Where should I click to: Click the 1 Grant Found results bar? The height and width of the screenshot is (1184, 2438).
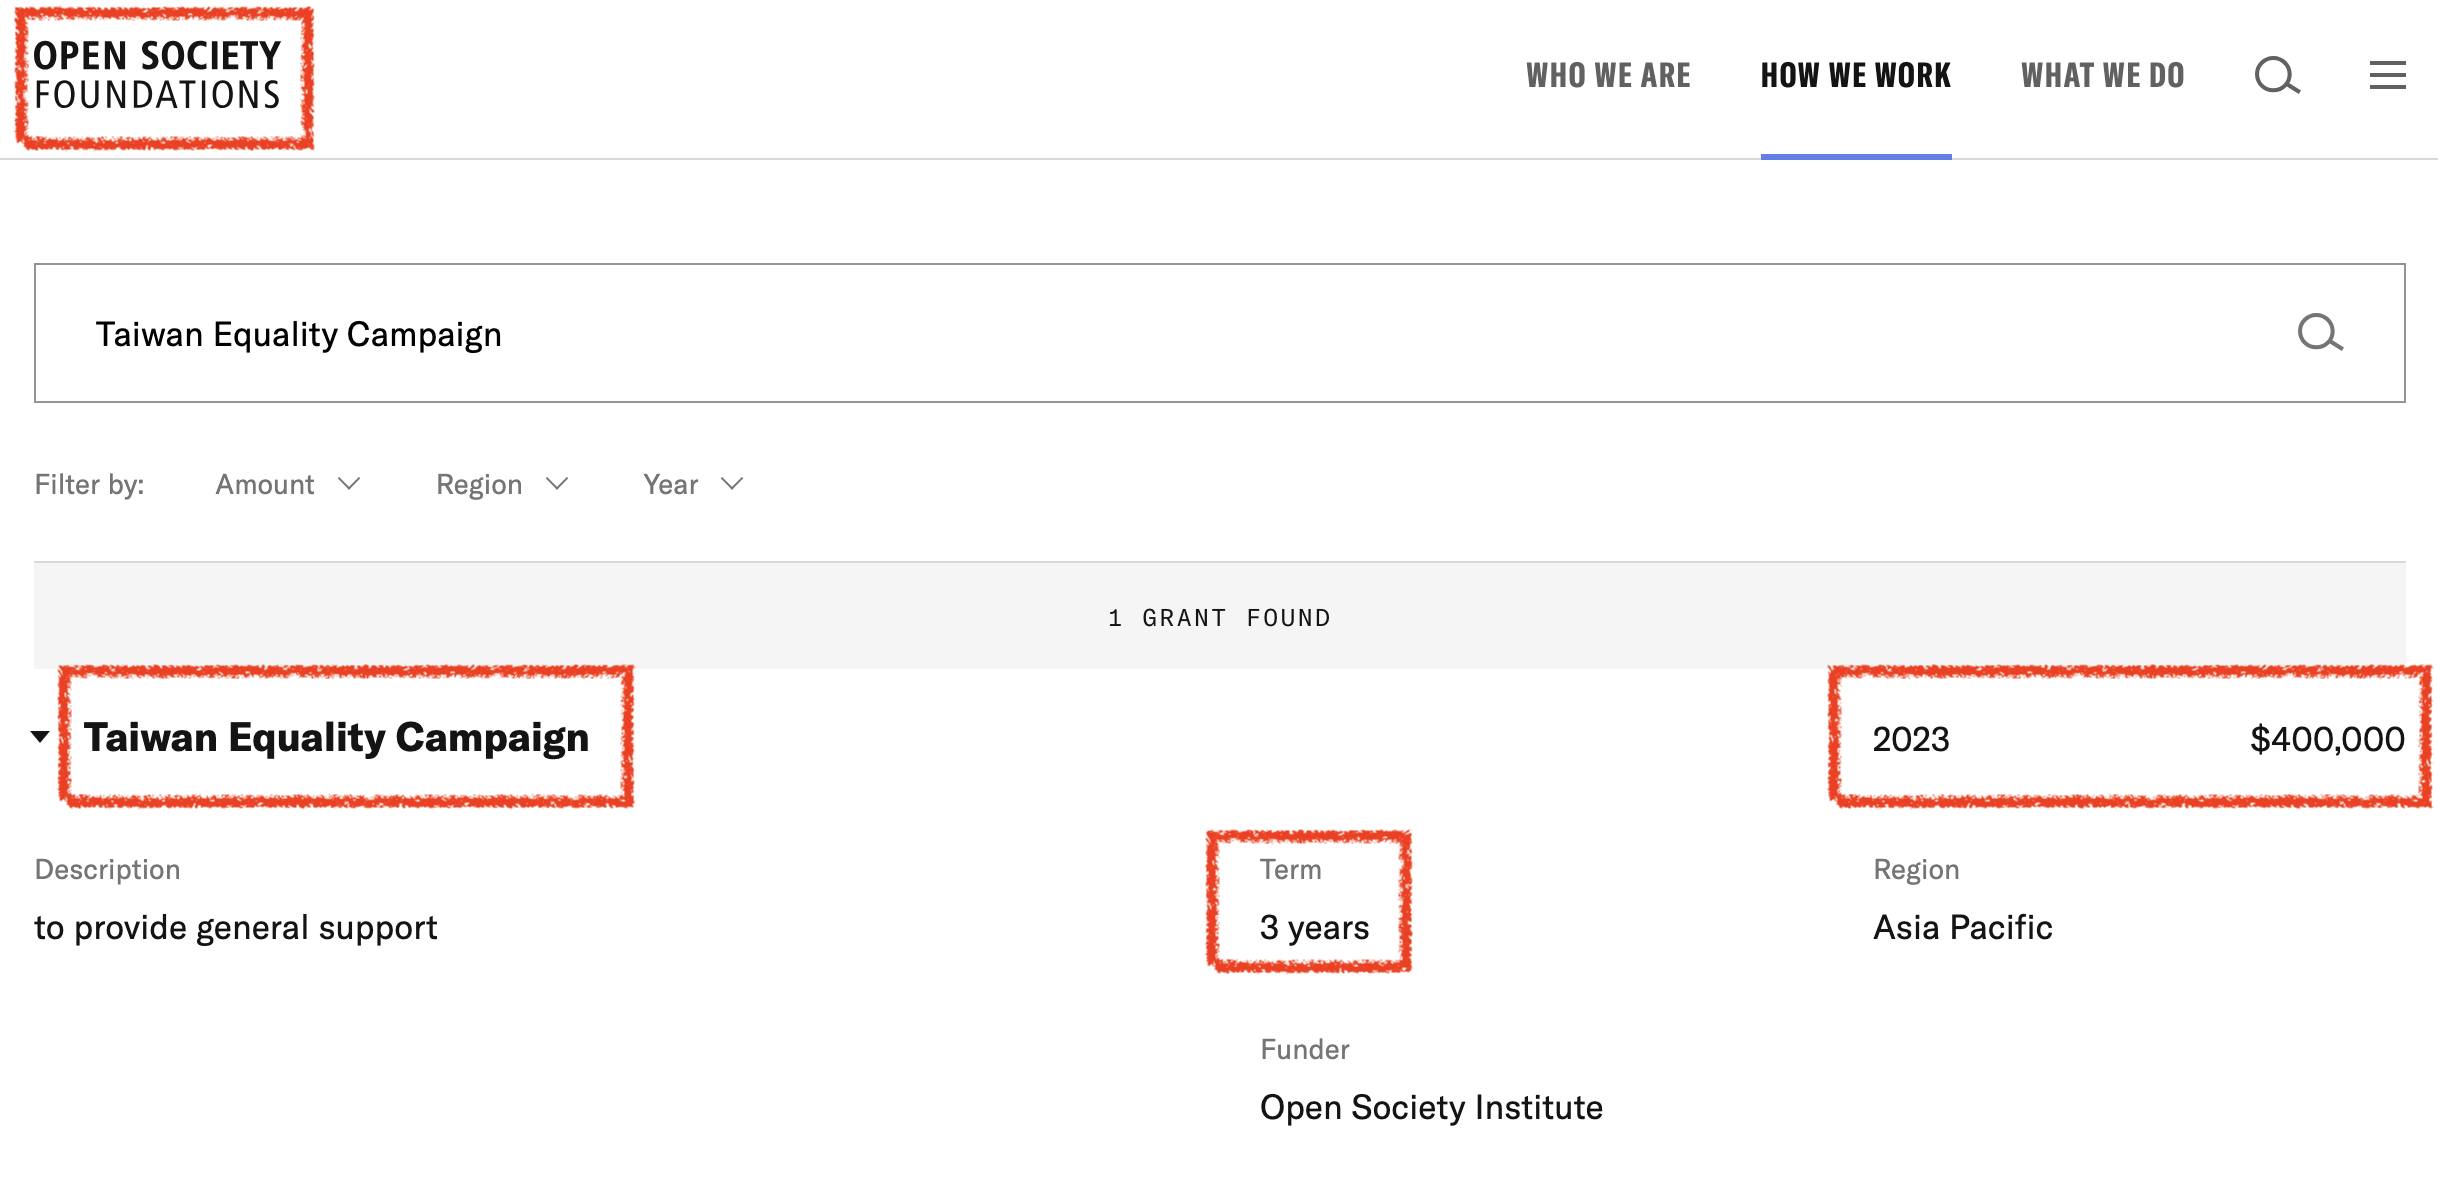point(1219,617)
